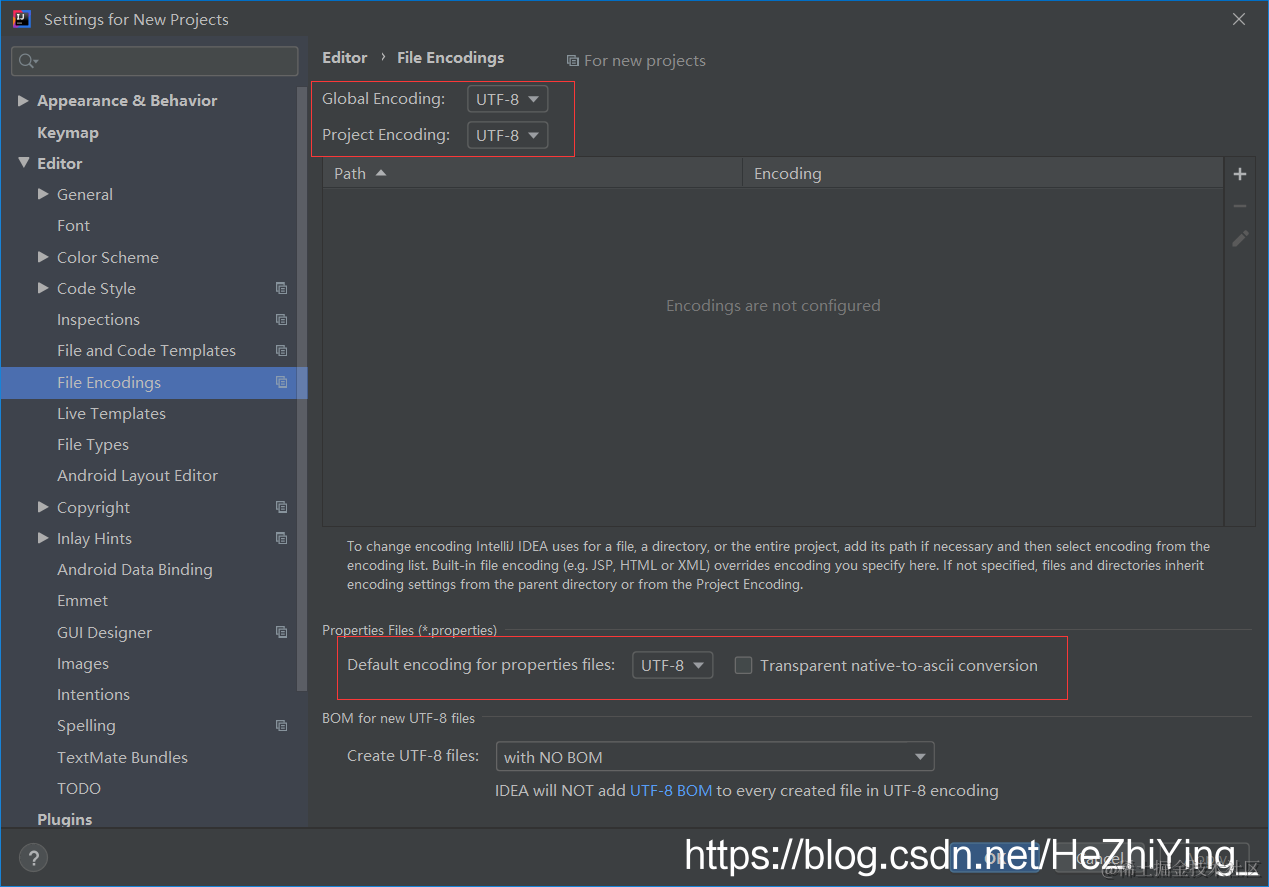Open the Project Encoding dropdown
The width and height of the screenshot is (1269, 887).
click(x=507, y=135)
